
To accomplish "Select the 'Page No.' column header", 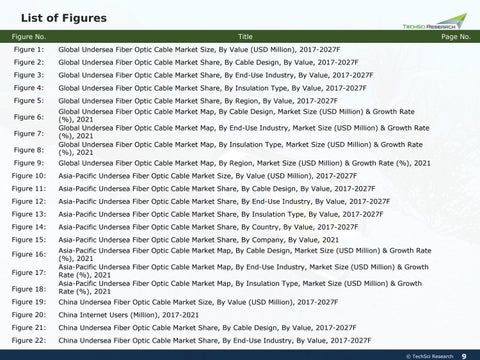I will tap(456, 37).
